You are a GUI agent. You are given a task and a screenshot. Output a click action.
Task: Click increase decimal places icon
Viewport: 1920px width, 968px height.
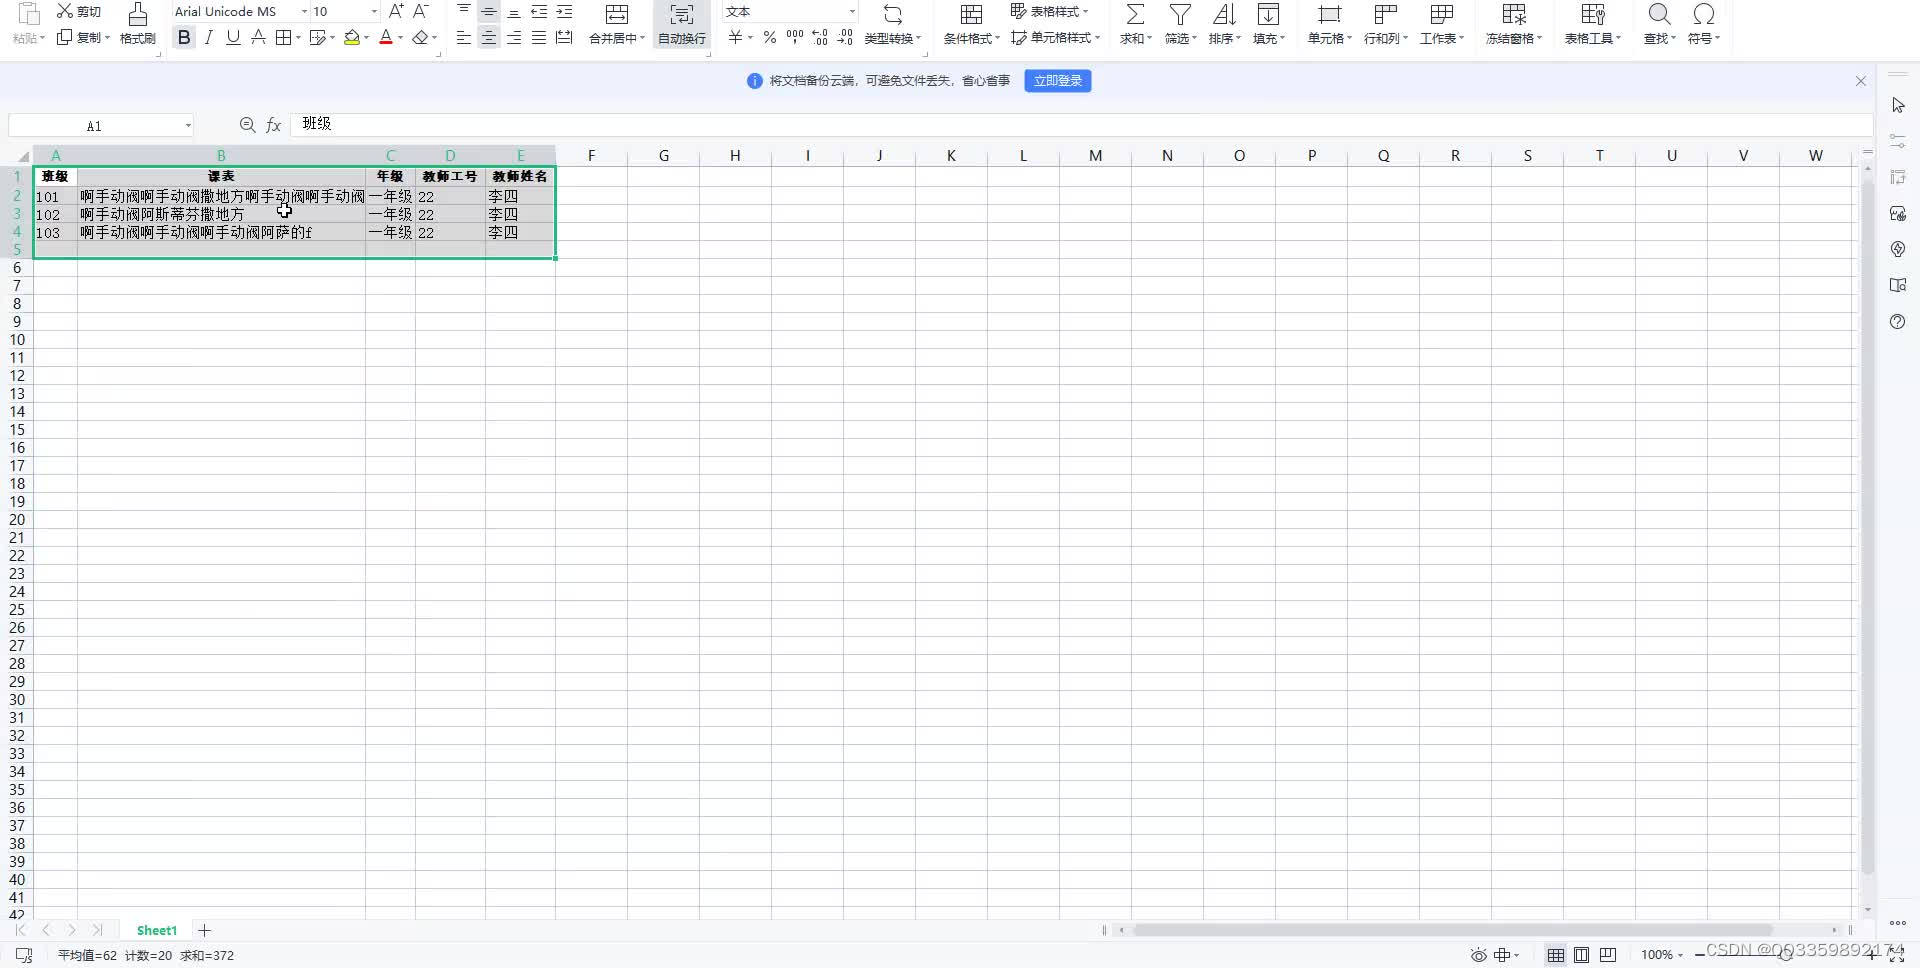[820, 38]
